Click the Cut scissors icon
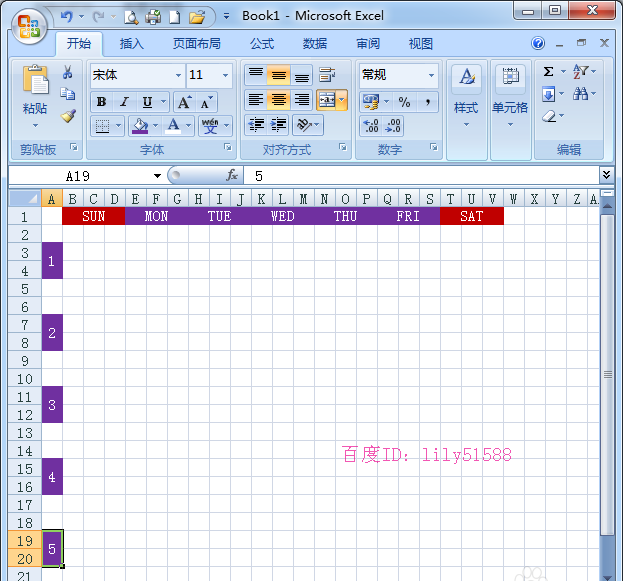Viewport: 623px width, 581px height. [x=68, y=72]
